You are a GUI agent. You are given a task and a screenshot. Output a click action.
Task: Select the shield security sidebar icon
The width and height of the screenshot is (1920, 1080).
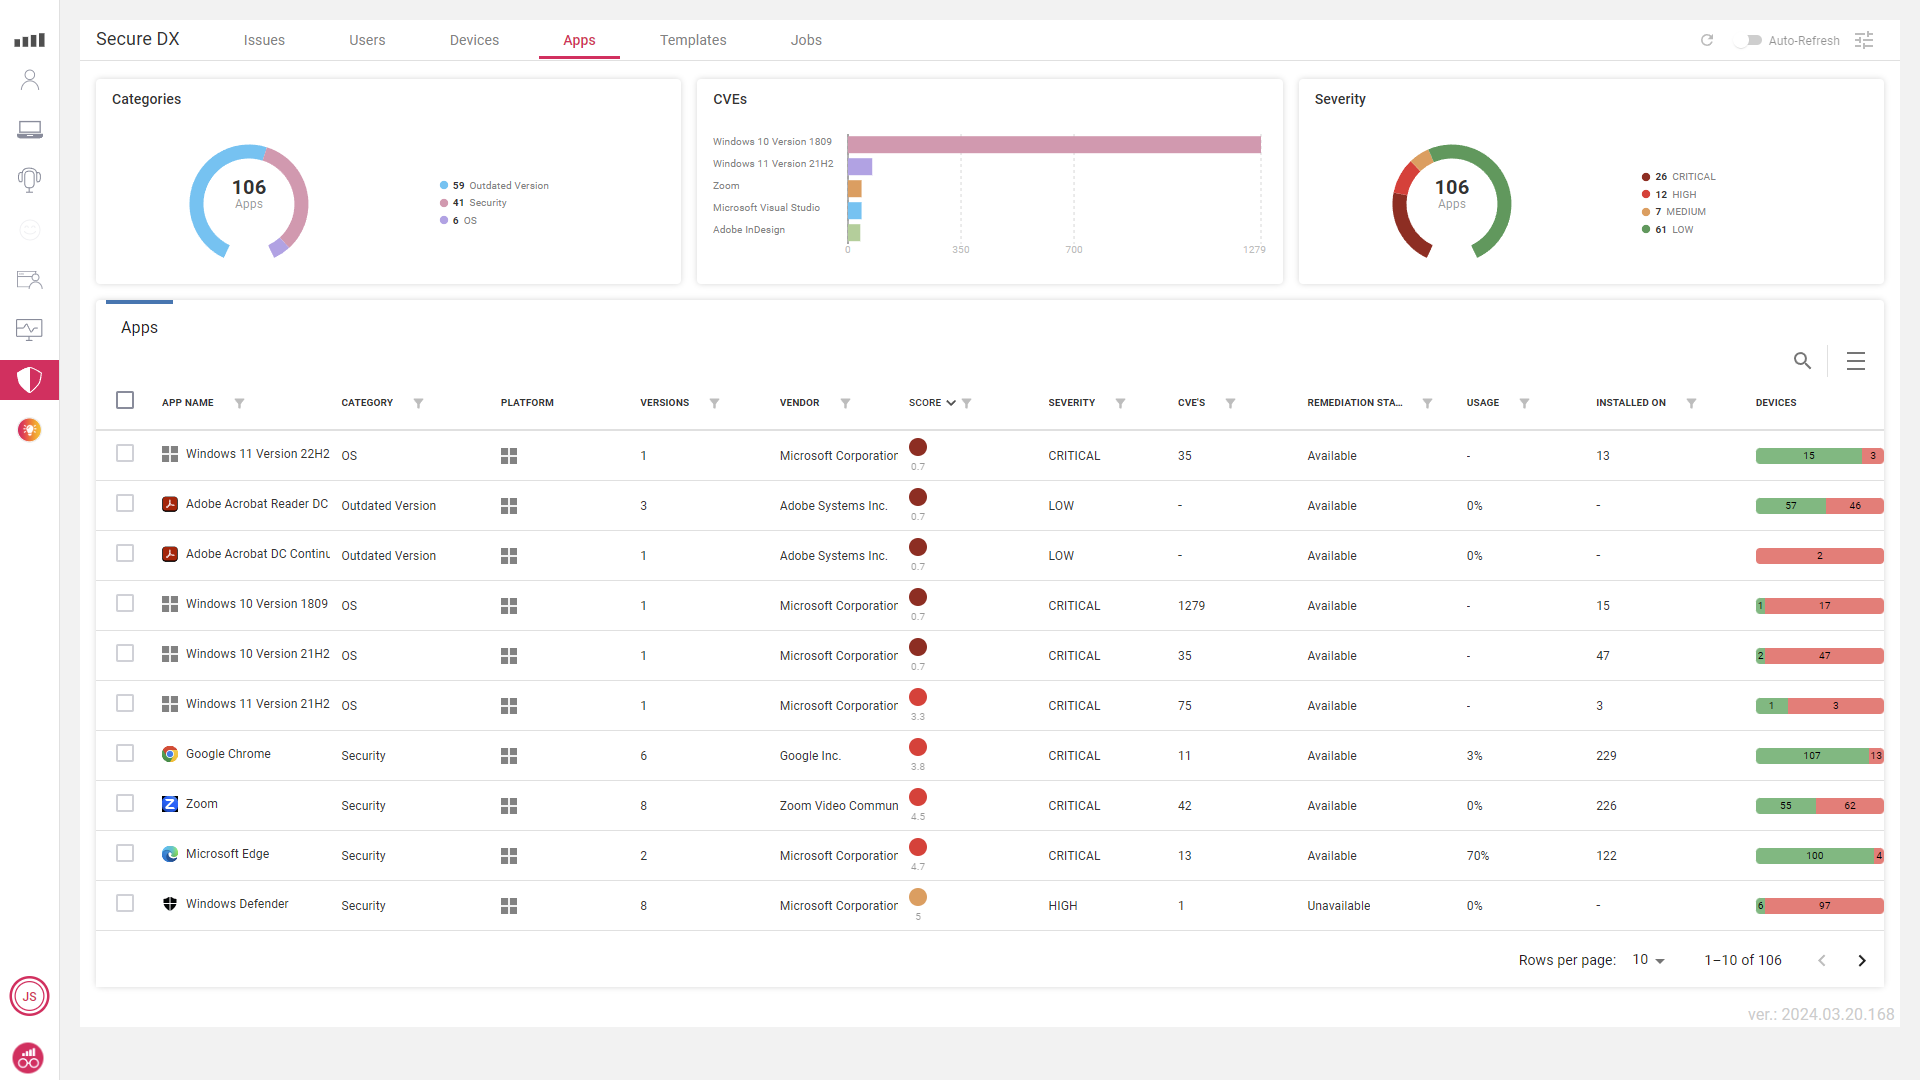coord(30,380)
